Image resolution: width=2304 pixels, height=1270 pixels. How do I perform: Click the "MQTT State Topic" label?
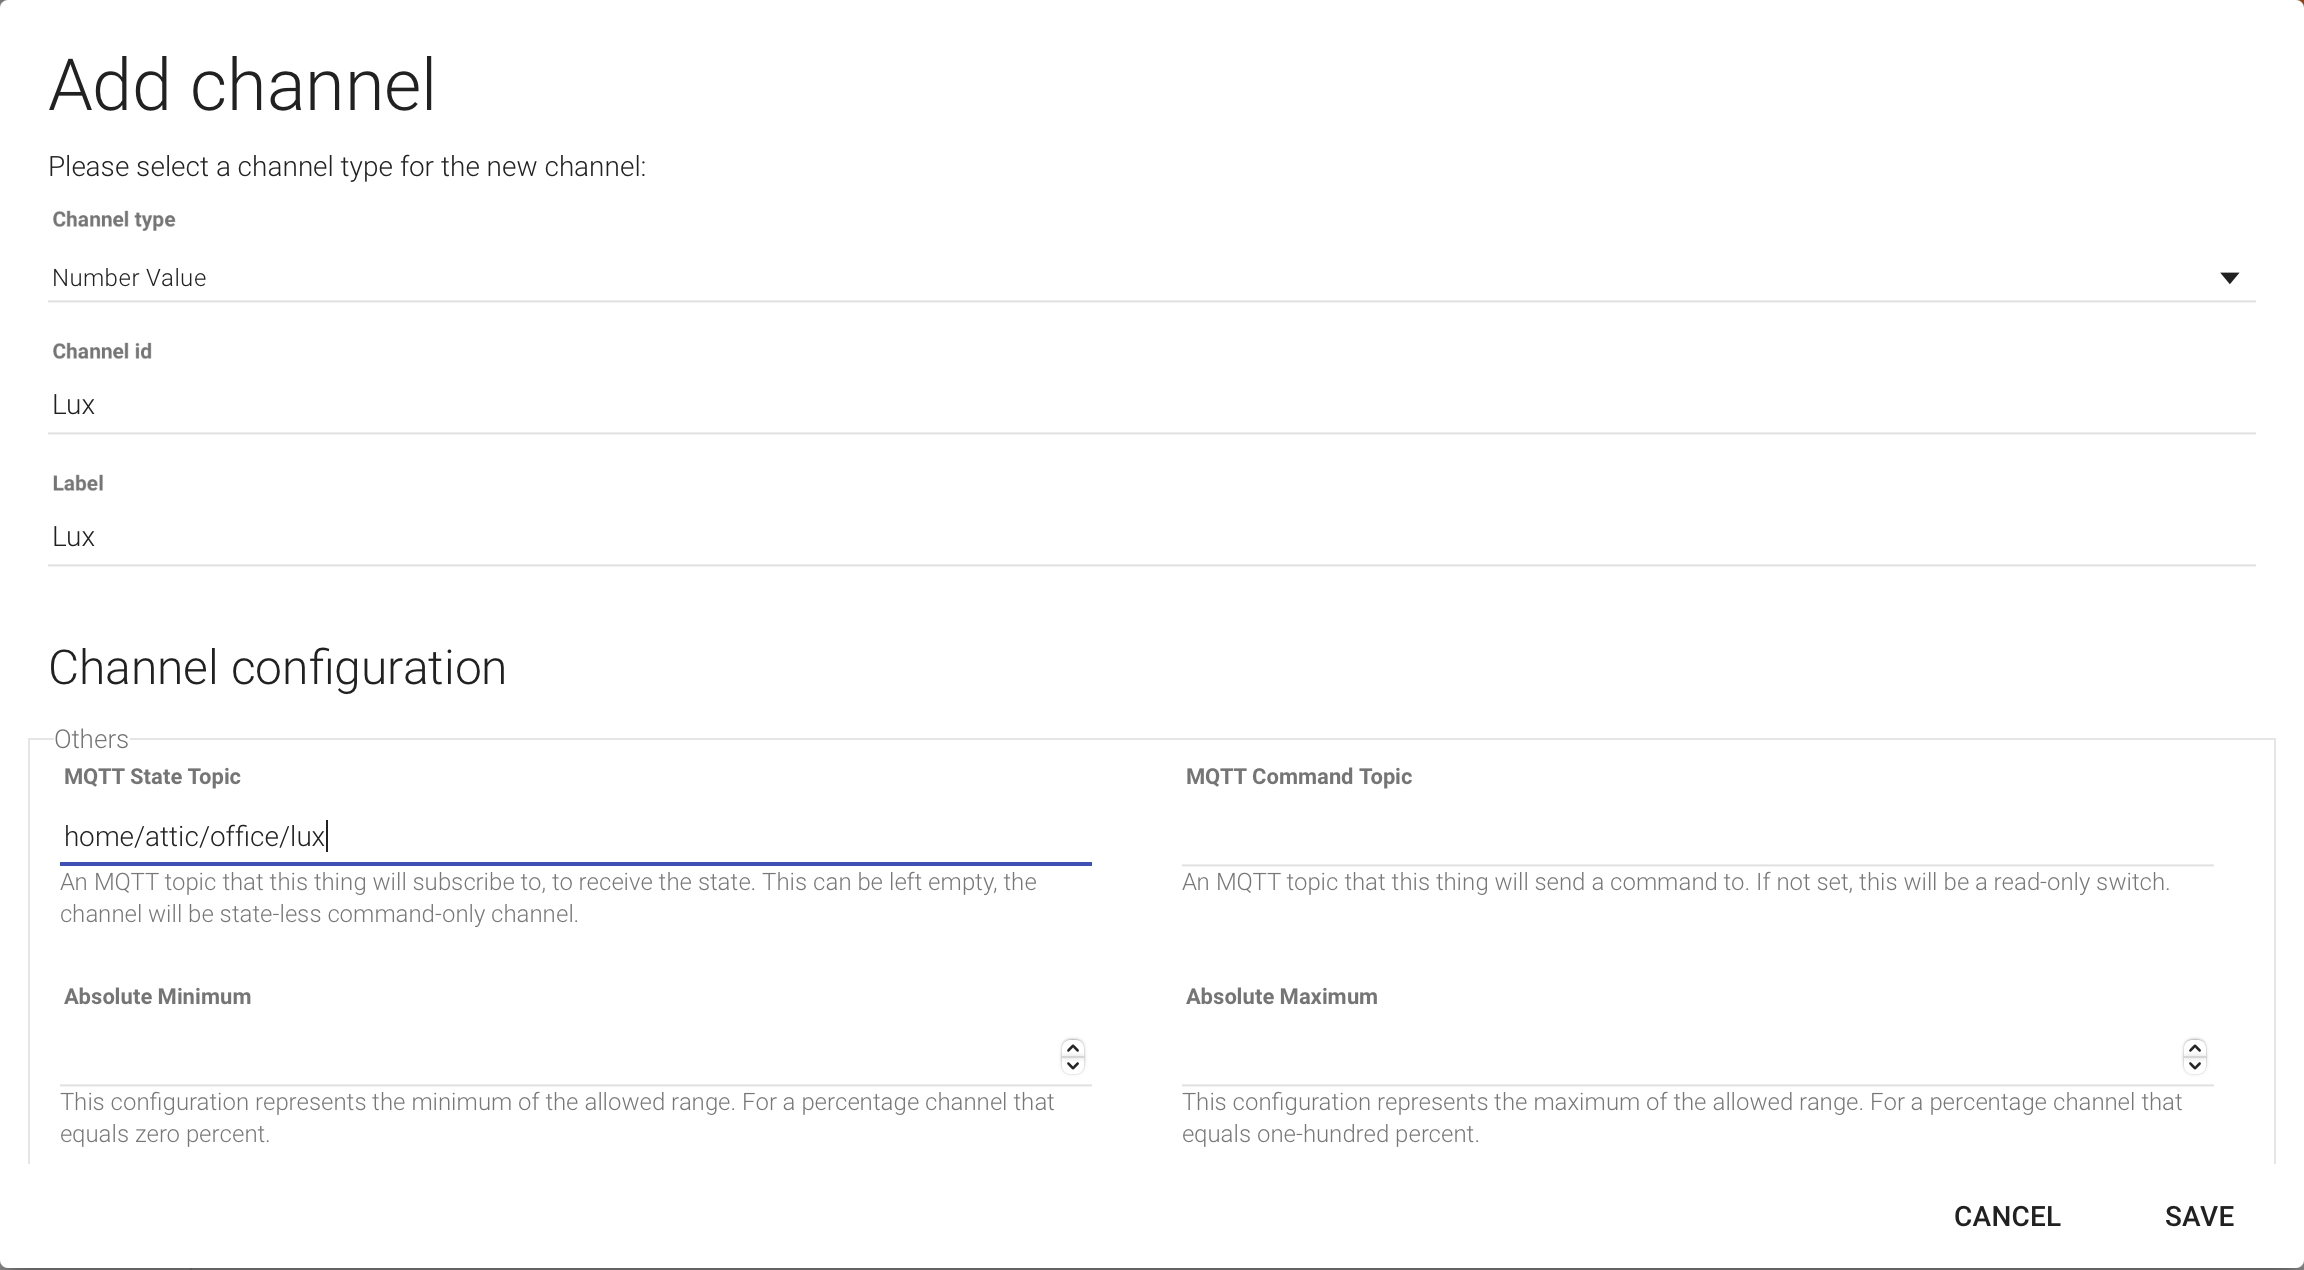click(152, 777)
